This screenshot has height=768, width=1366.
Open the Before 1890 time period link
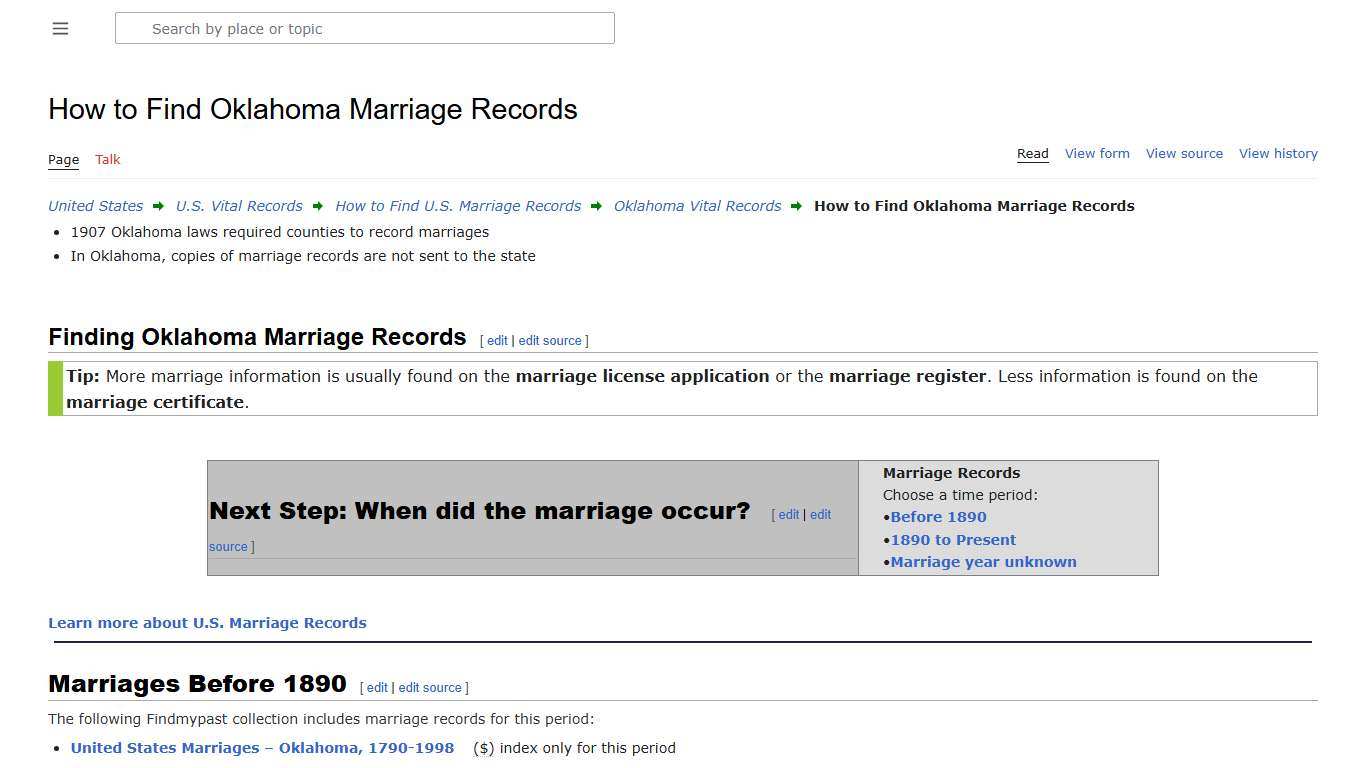938,517
